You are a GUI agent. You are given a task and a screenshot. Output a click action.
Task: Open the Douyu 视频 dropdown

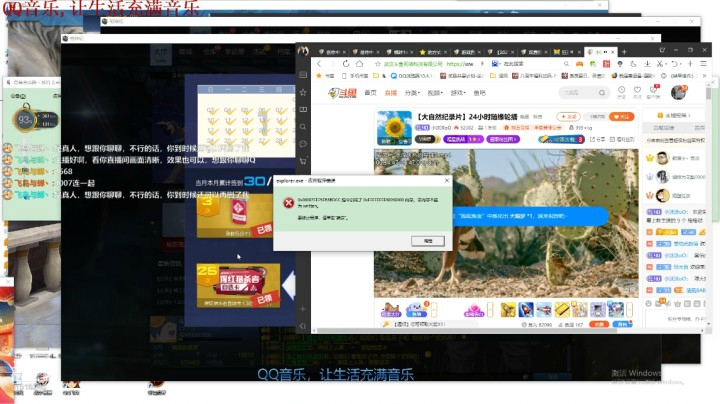pyautogui.click(x=435, y=93)
